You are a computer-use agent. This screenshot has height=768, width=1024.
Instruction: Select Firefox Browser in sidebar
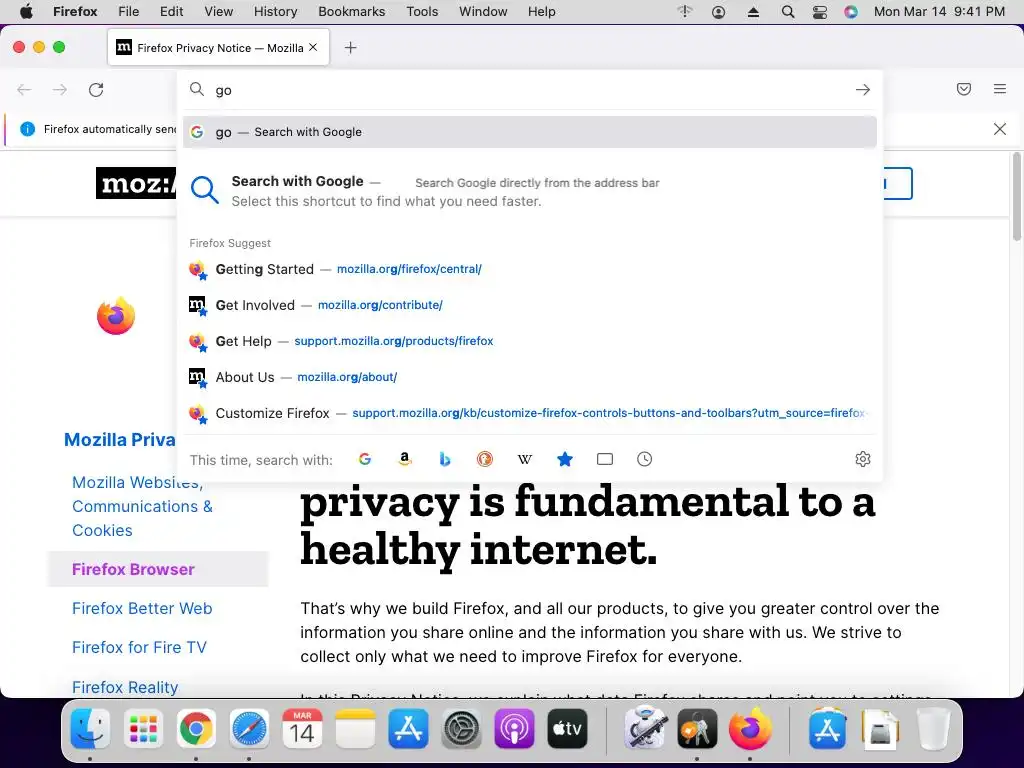point(158,569)
